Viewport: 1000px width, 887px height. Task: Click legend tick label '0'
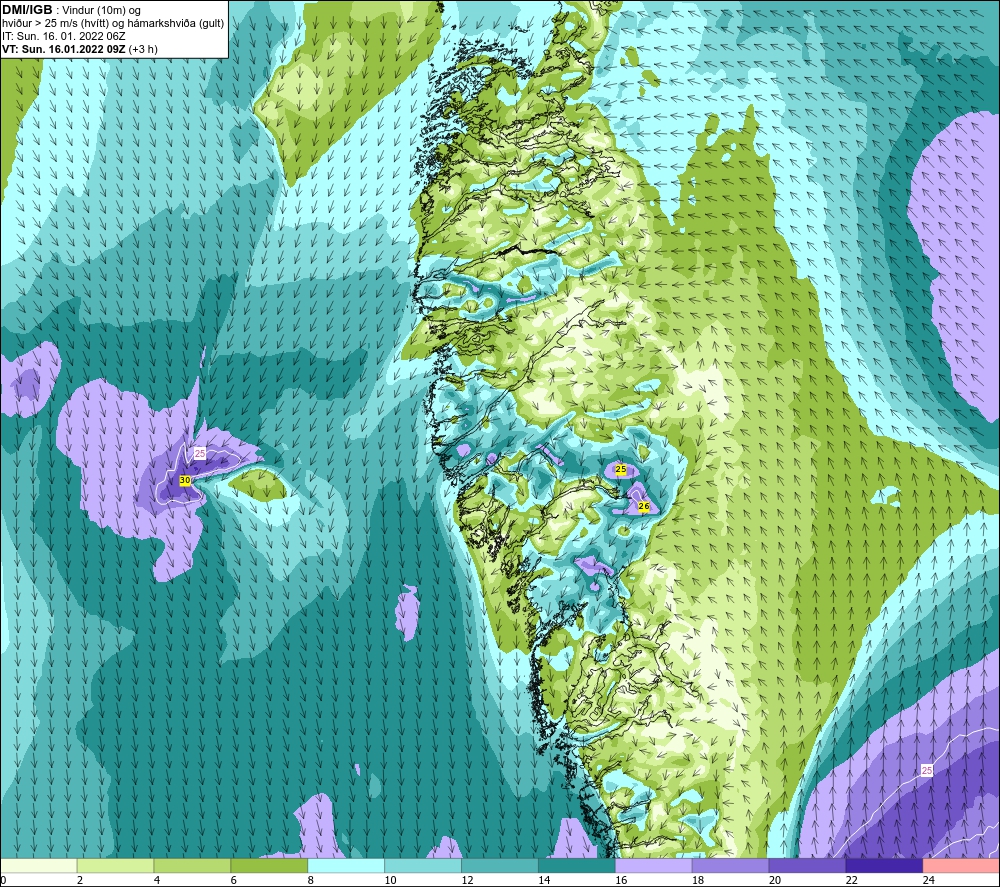(x=3, y=880)
